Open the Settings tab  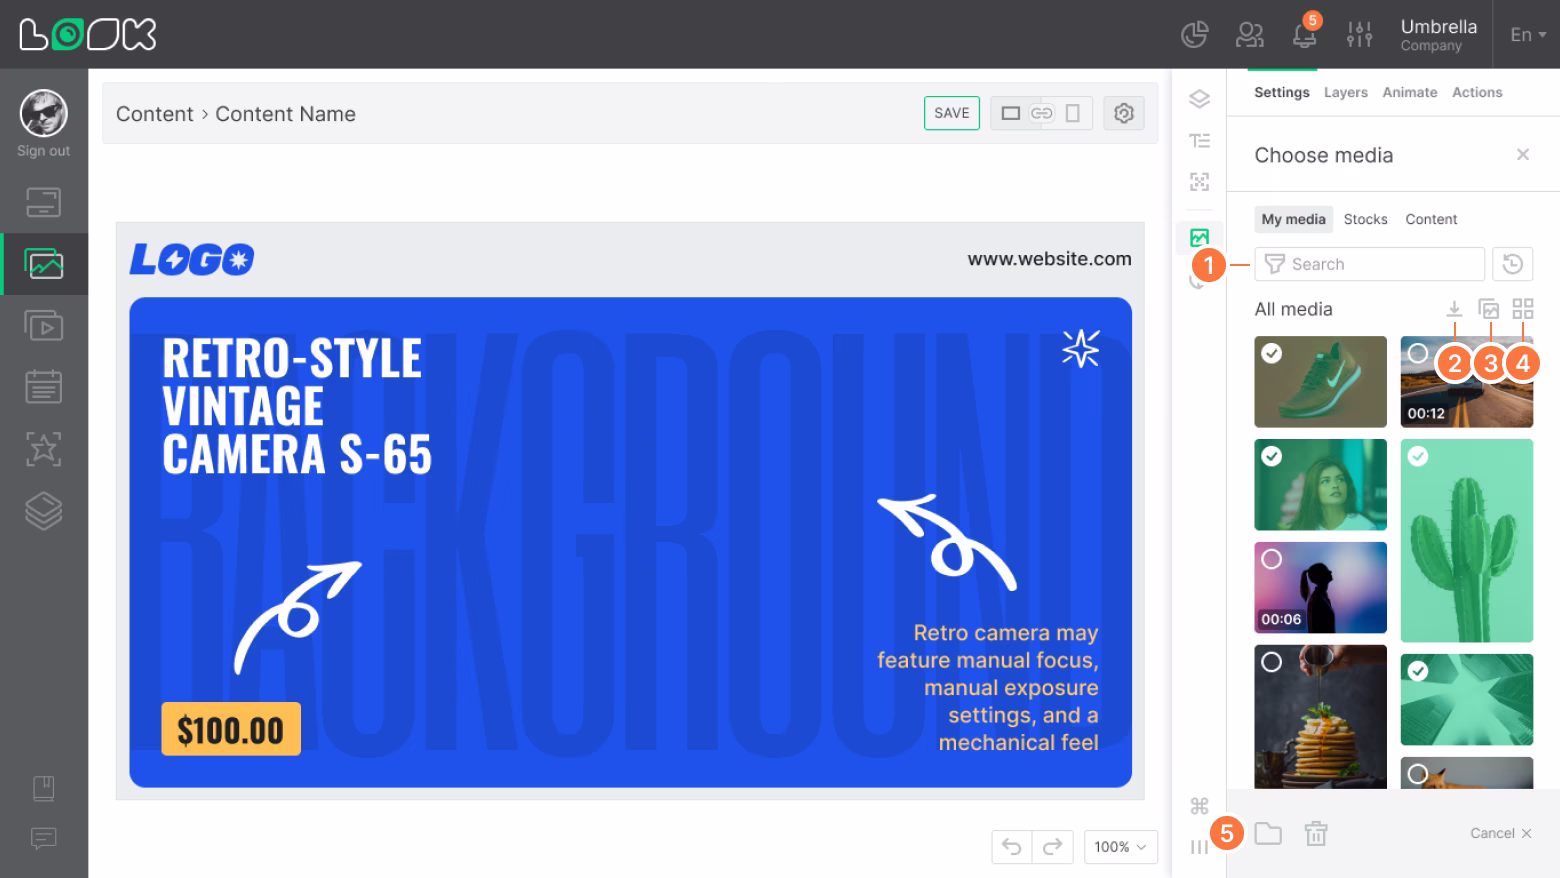[x=1282, y=92]
